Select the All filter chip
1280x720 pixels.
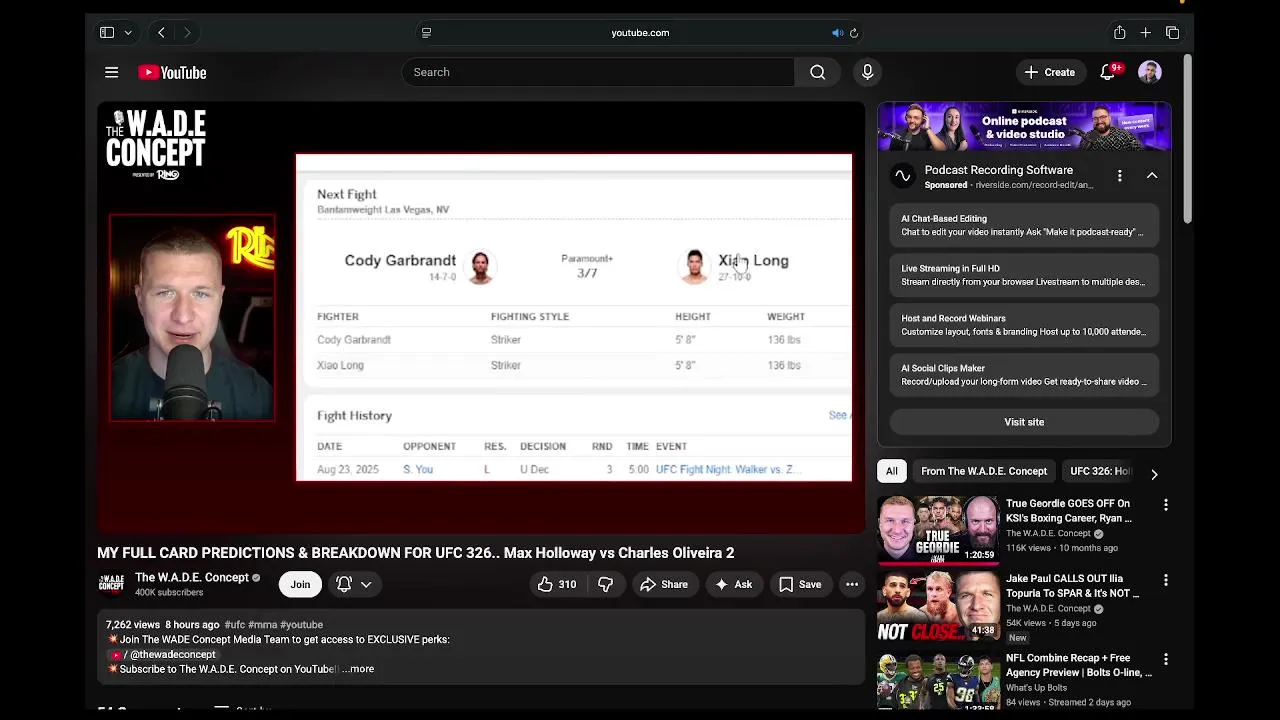(892, 471)
